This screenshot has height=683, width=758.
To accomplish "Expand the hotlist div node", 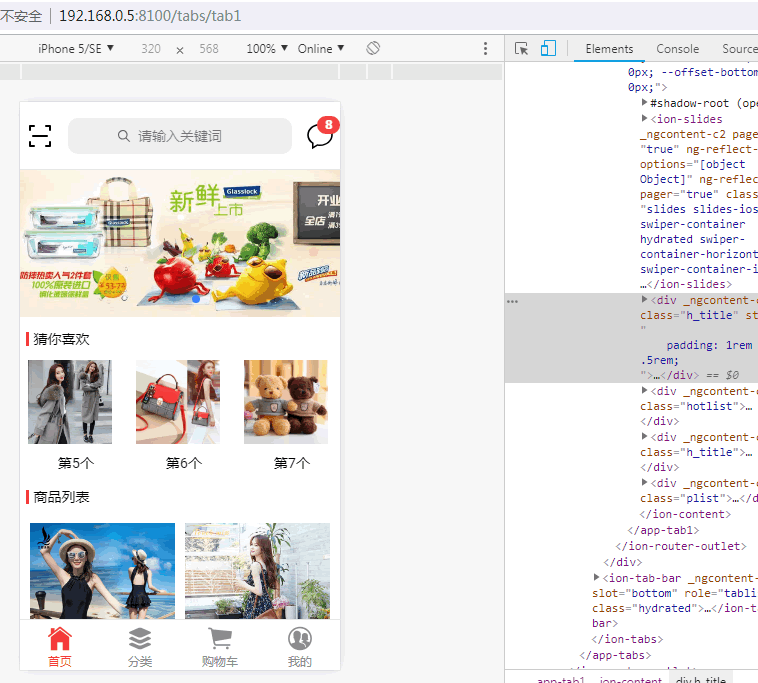I will [644, 390].
